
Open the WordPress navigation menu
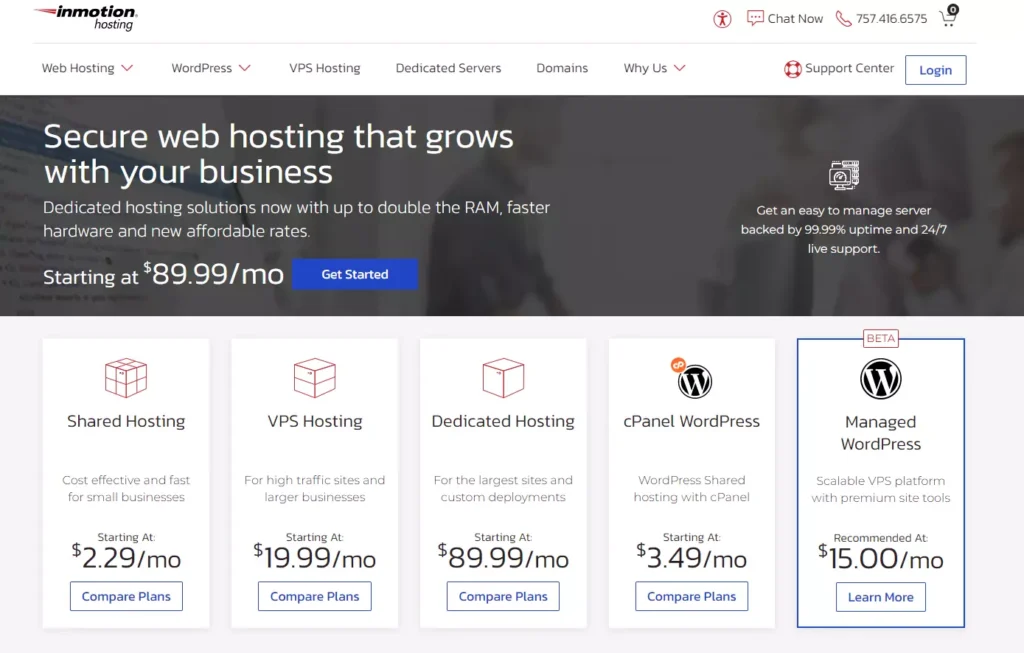click(211, 68)
